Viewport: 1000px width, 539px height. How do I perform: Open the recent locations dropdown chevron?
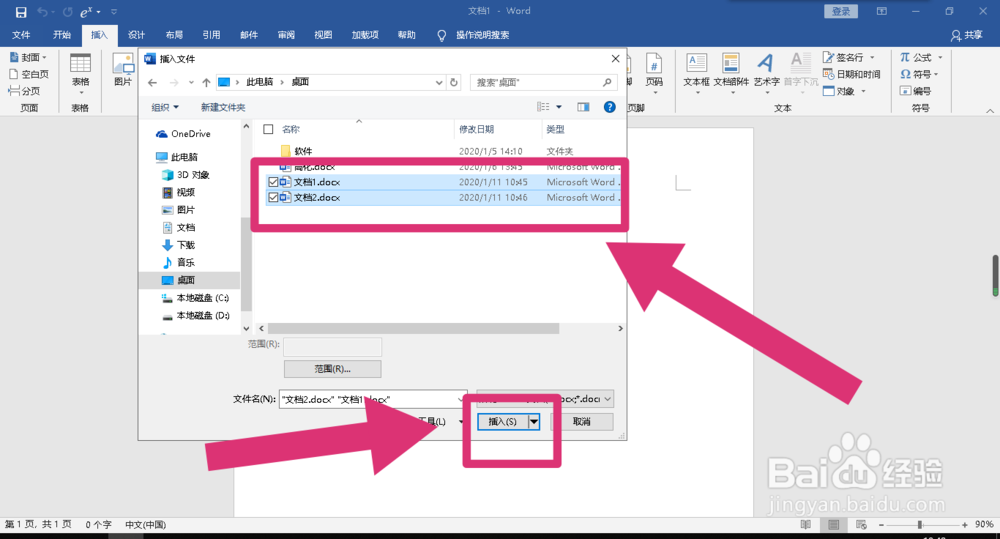191,82
